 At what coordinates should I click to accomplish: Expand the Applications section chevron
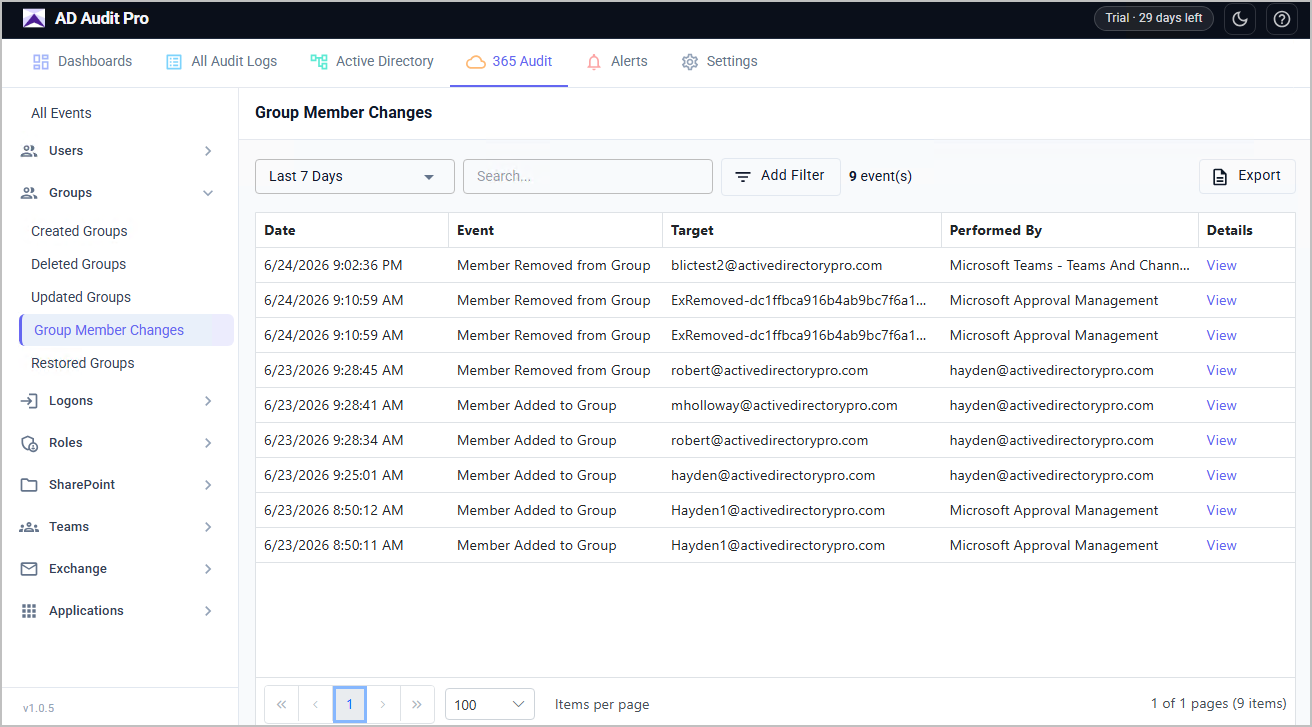coord(208,611)
